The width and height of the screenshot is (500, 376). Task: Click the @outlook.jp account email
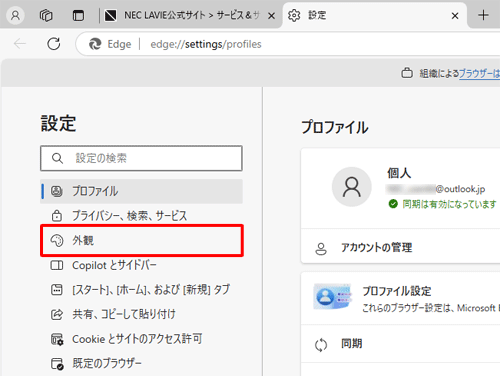(435, 189)
